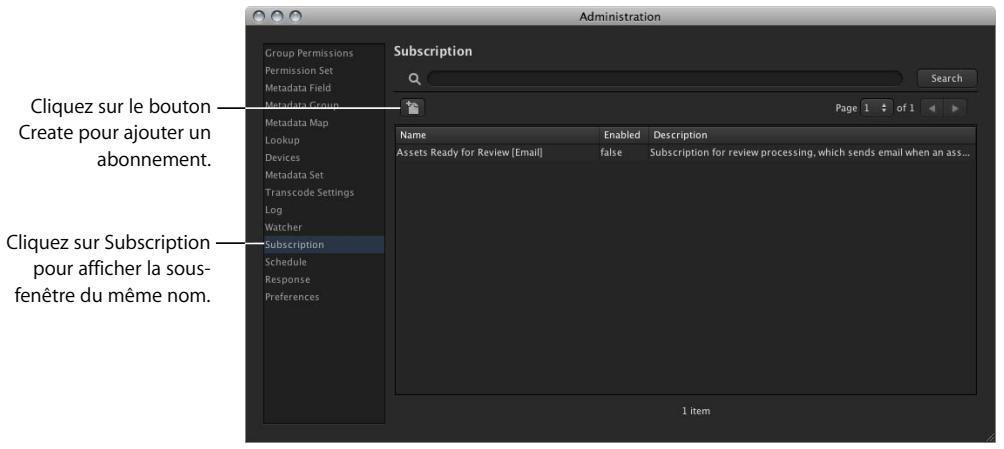The width and height of the screenshot is (1004, 449).
Task: Select Log in the sidebar
Action: [x=273, y=209]
